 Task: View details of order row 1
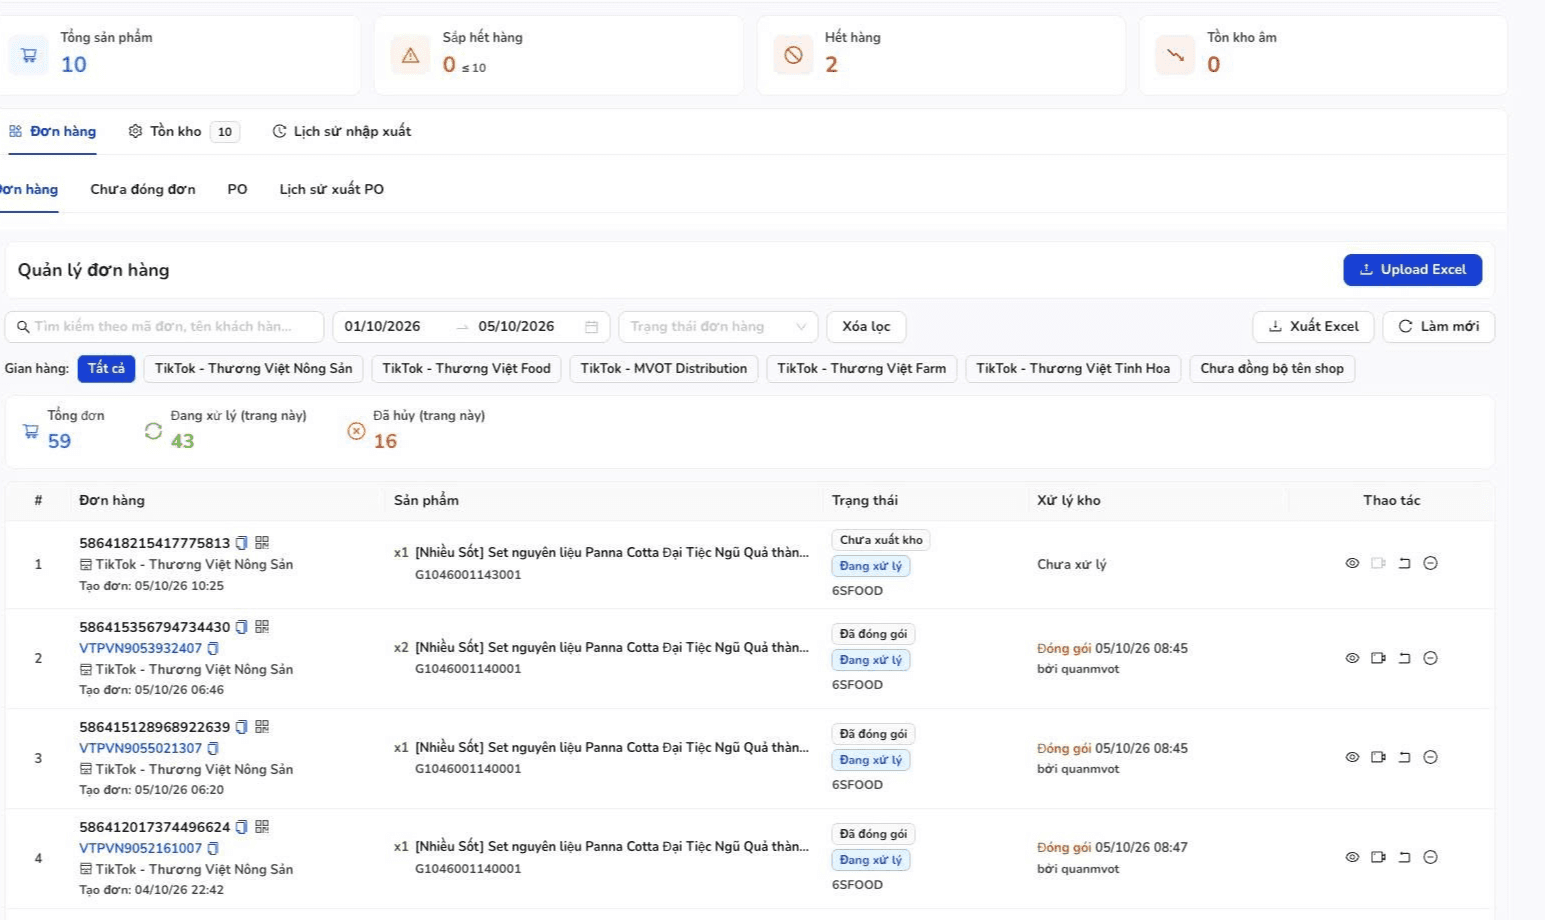[x=1352, y=563]
